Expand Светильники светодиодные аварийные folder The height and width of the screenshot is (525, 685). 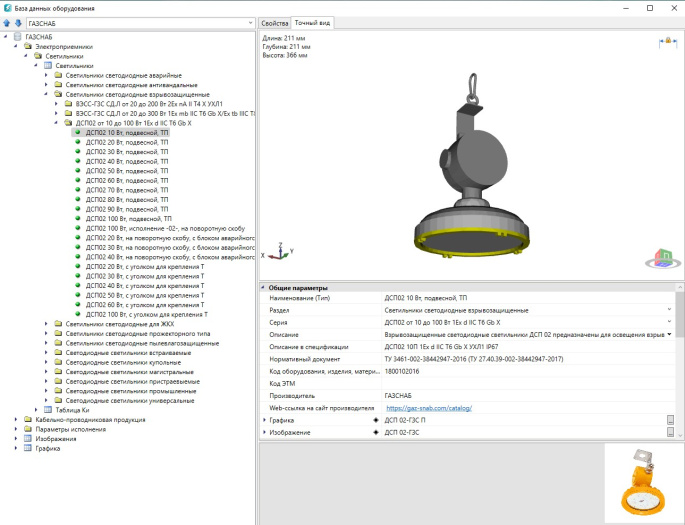pyautogui.click(x=45, y=75)
